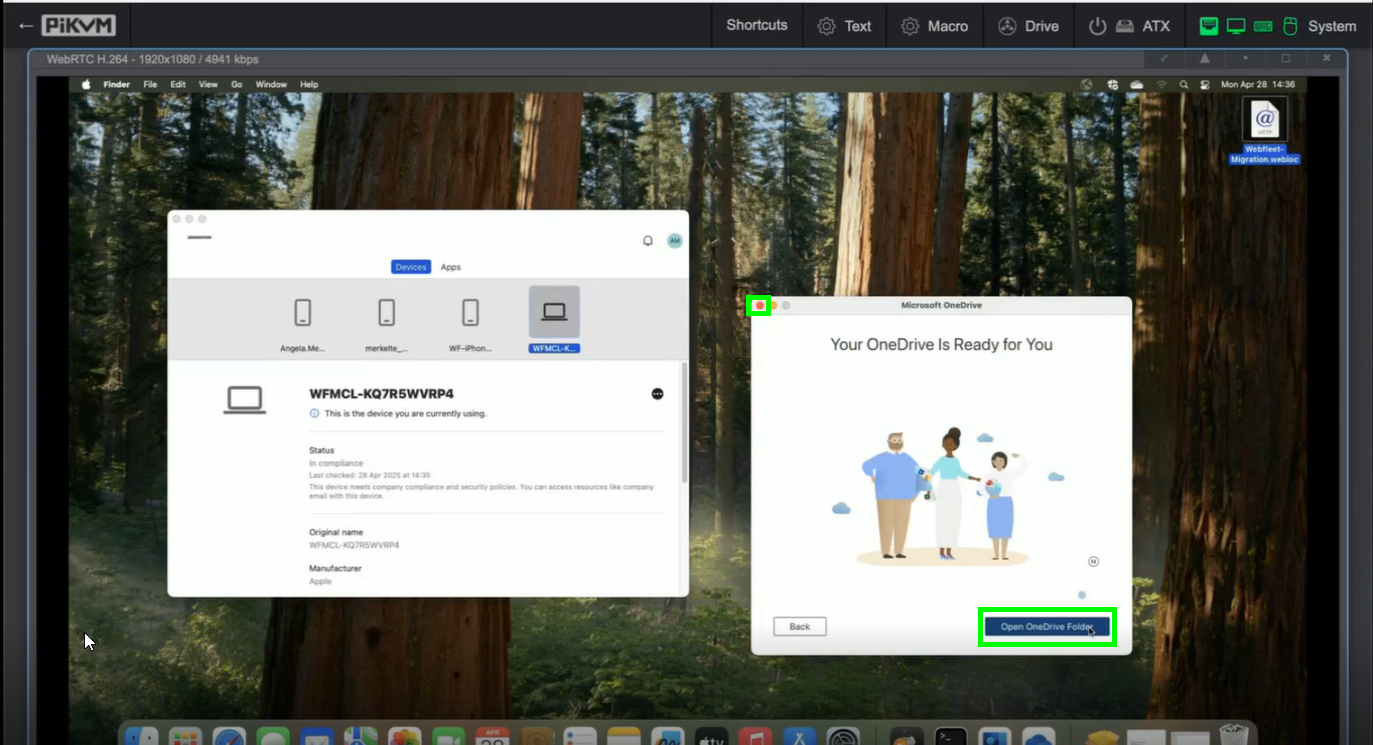The width and height of the screenshot is (1373, 745).
Task: Click the stream window full-screen arrows icon
Action: (1164, 59)
